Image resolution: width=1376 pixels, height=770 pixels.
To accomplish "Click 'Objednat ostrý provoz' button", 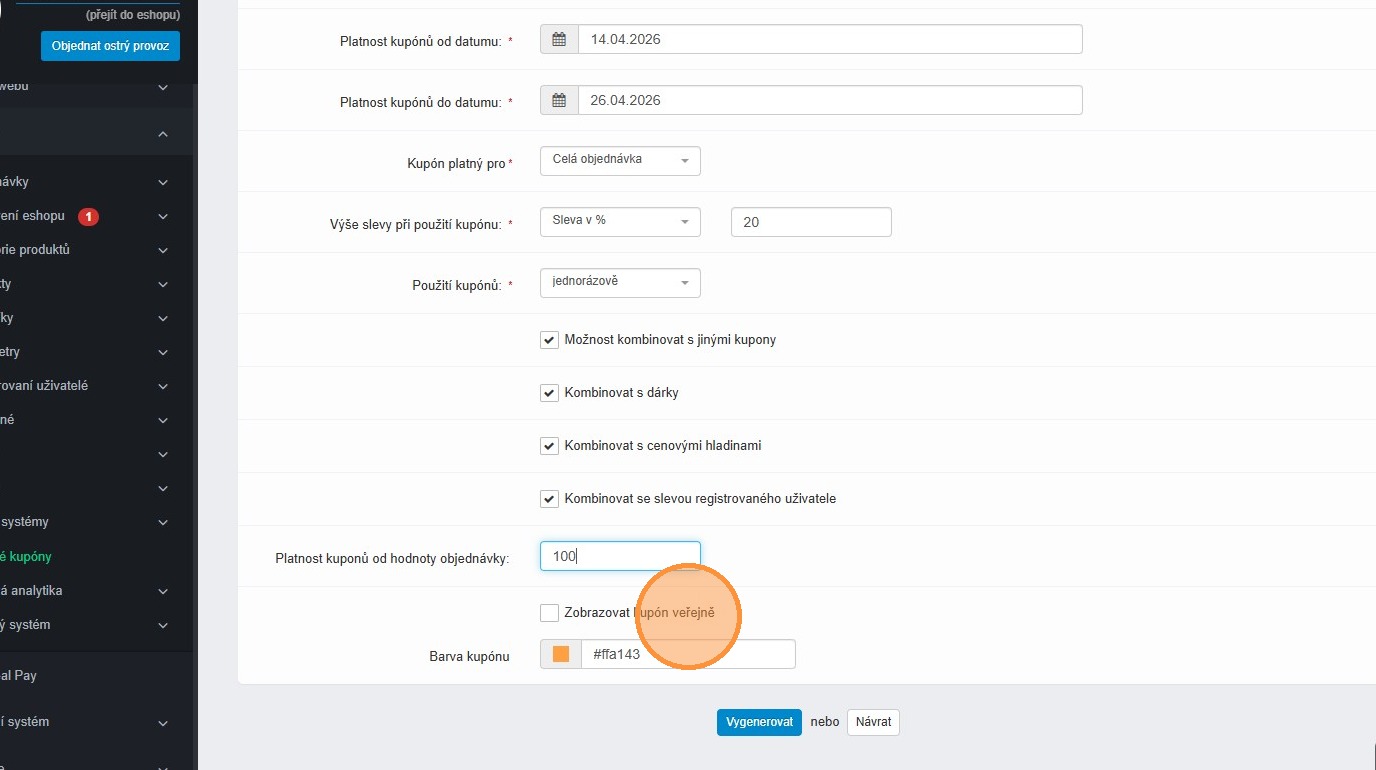I will point(110,46).
